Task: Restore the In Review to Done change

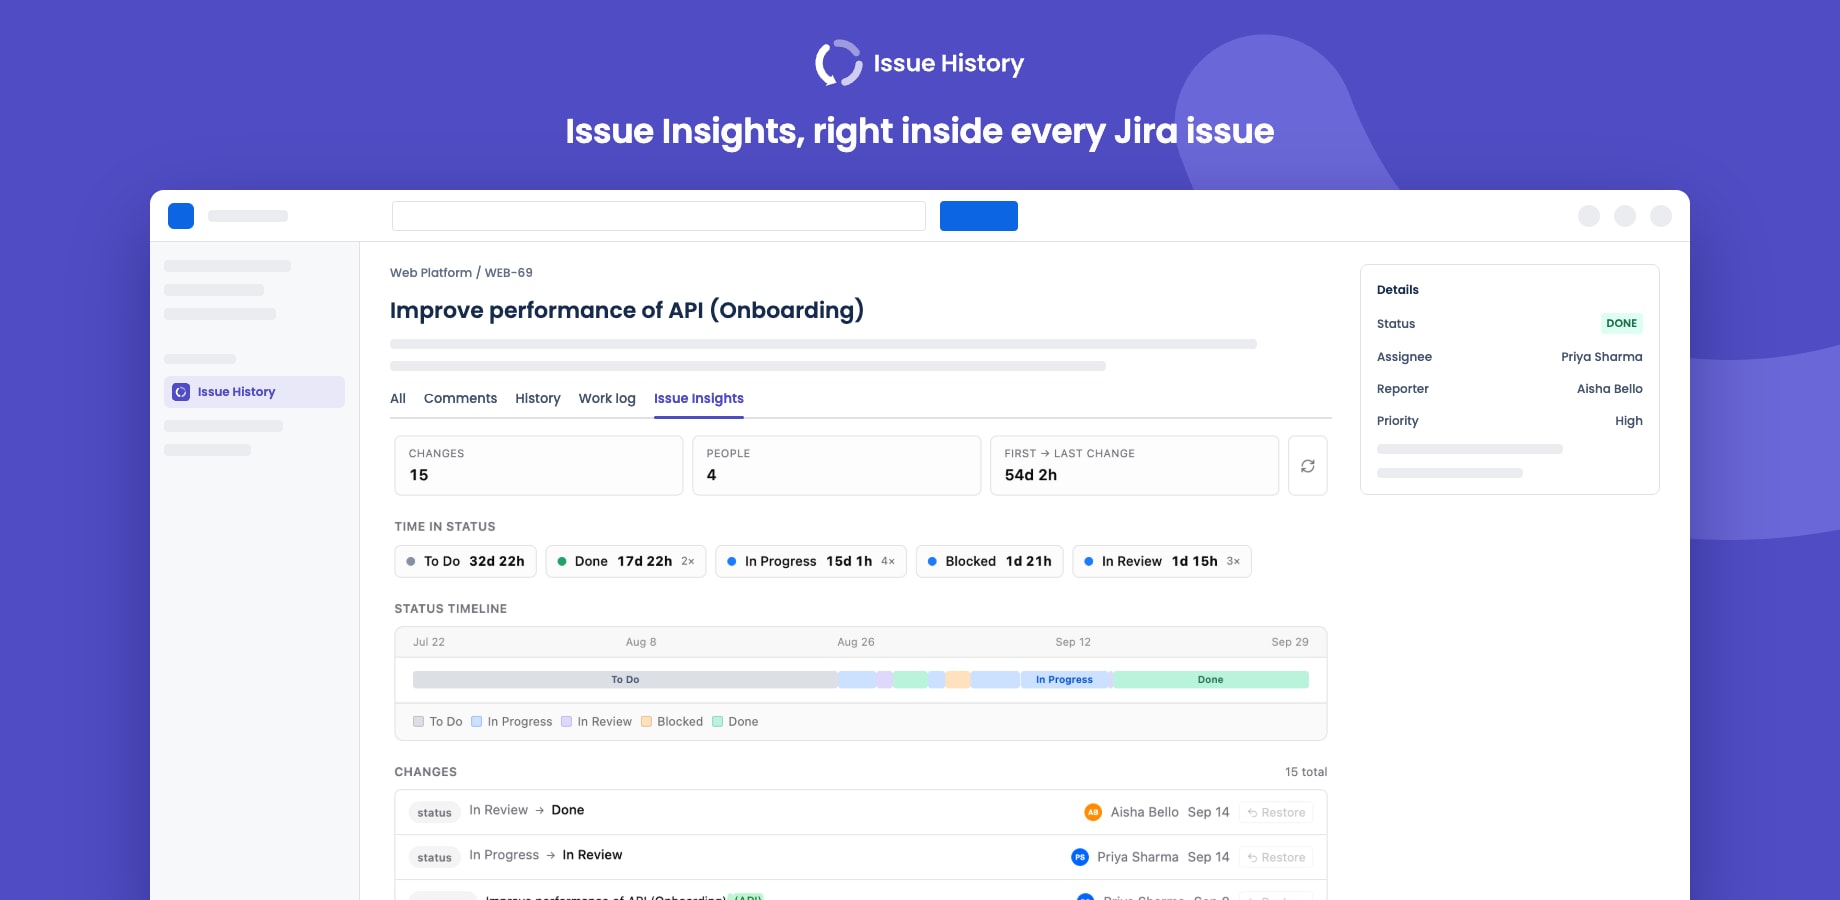Action: (1276, 812)
